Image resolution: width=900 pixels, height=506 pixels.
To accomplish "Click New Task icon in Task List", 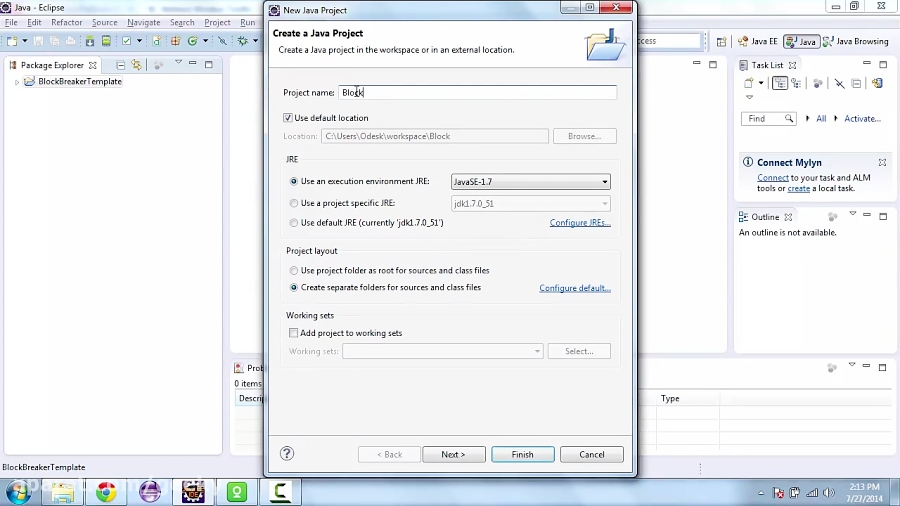I will pos(748,83).
